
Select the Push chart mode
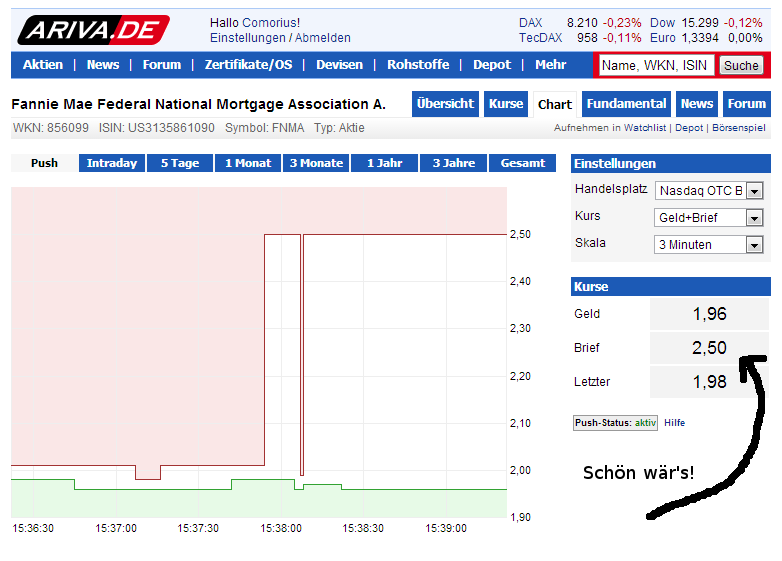tap(44, 163)
